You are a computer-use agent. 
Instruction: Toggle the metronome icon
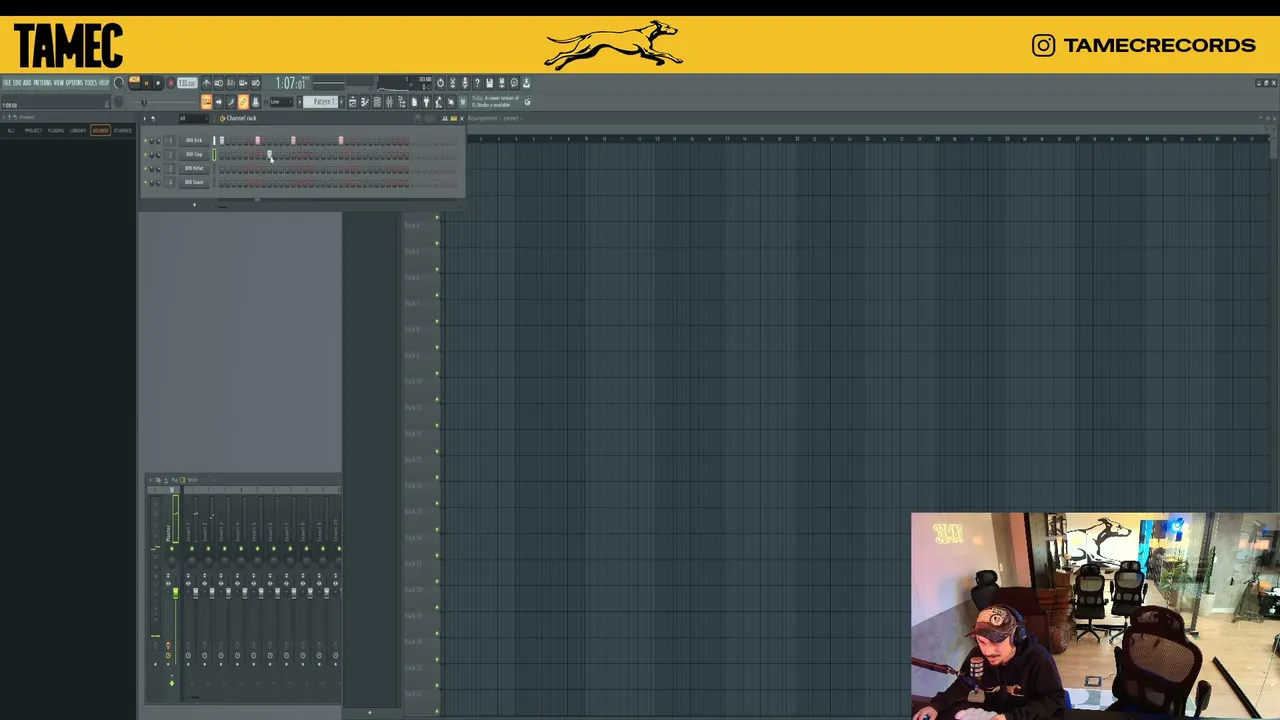pos(206,83)
